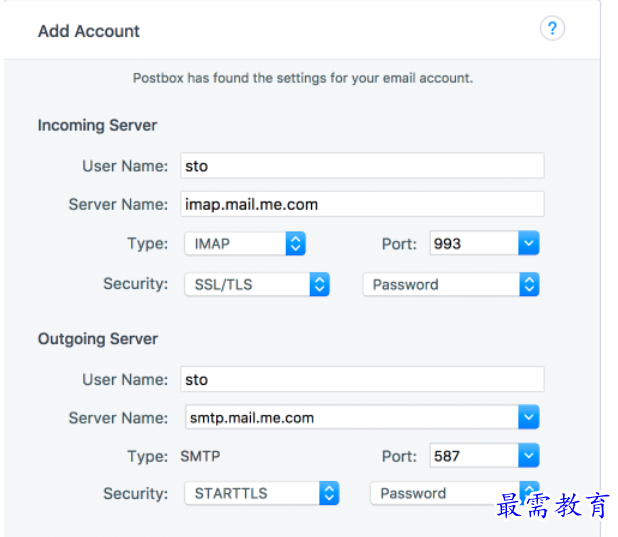
Task: Open help with the question mark icon
Action: click(x=552, y=28)
